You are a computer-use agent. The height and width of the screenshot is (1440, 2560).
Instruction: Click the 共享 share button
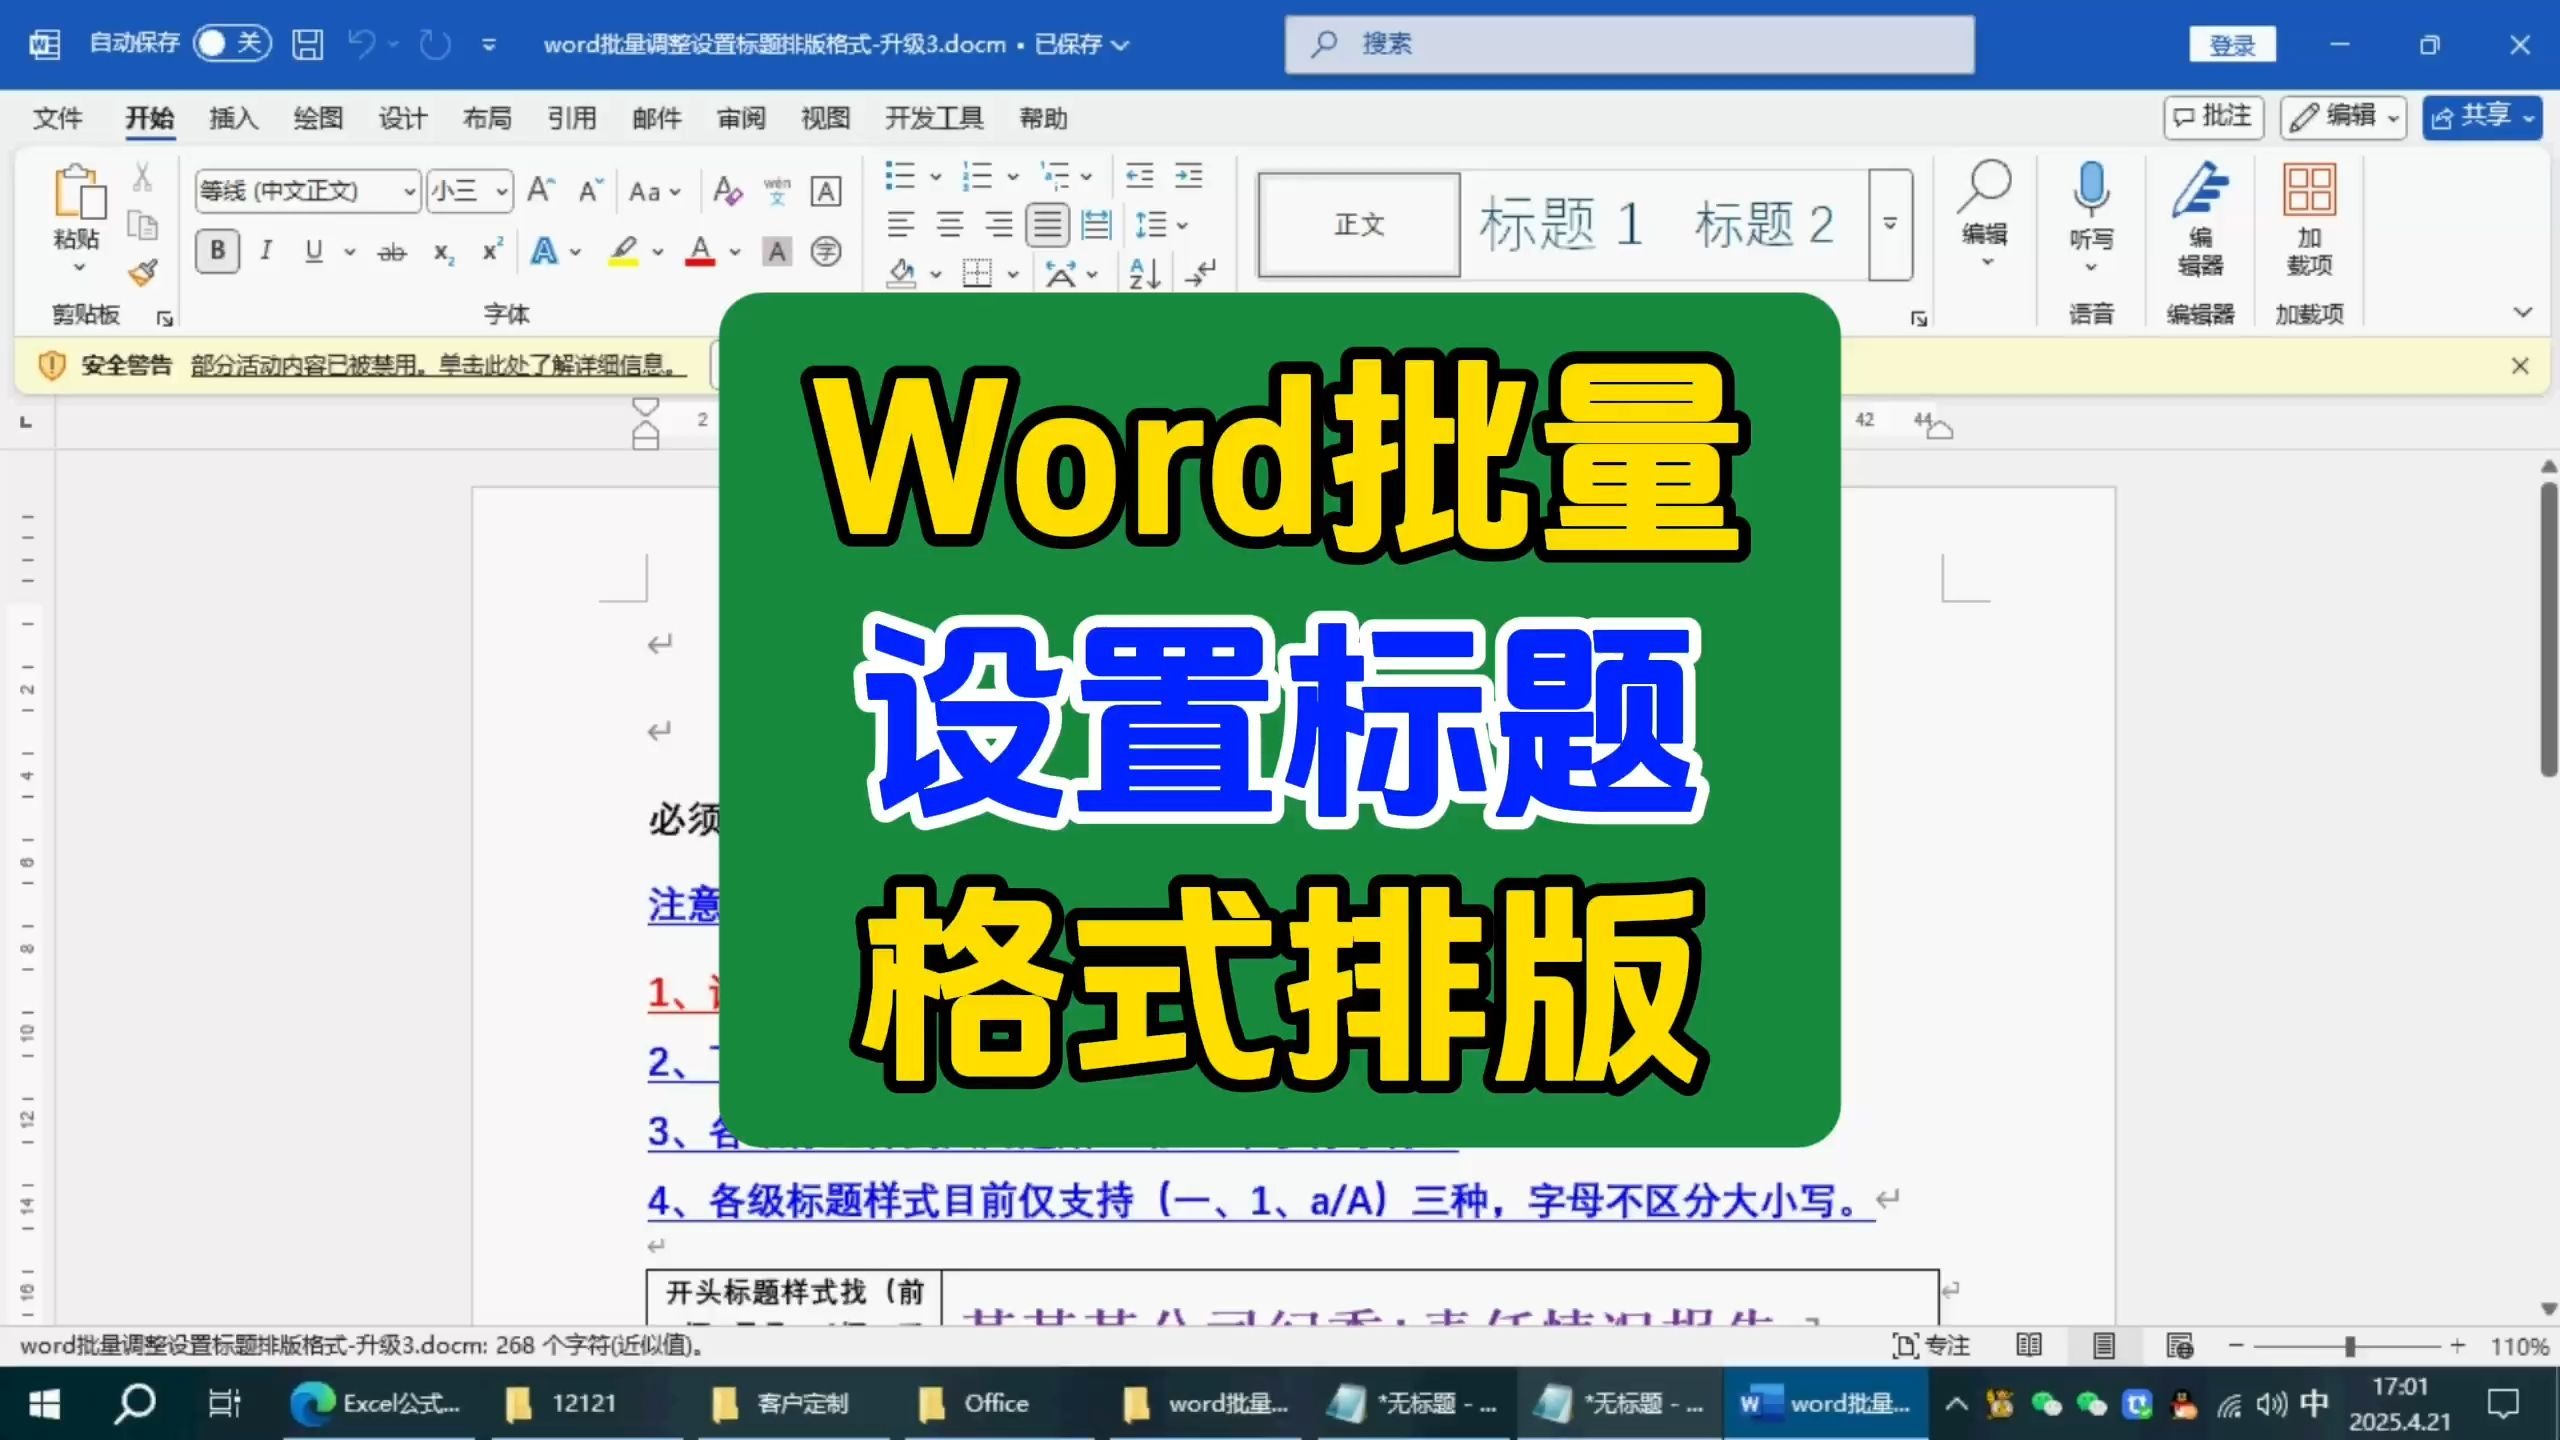(x=2481, y=117)
